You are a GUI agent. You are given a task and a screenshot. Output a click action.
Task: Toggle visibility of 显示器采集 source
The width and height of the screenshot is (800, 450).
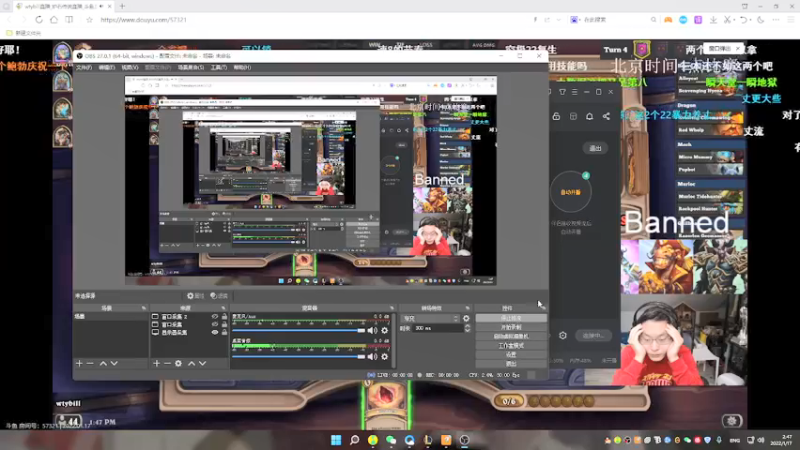(x=215, y=332)
